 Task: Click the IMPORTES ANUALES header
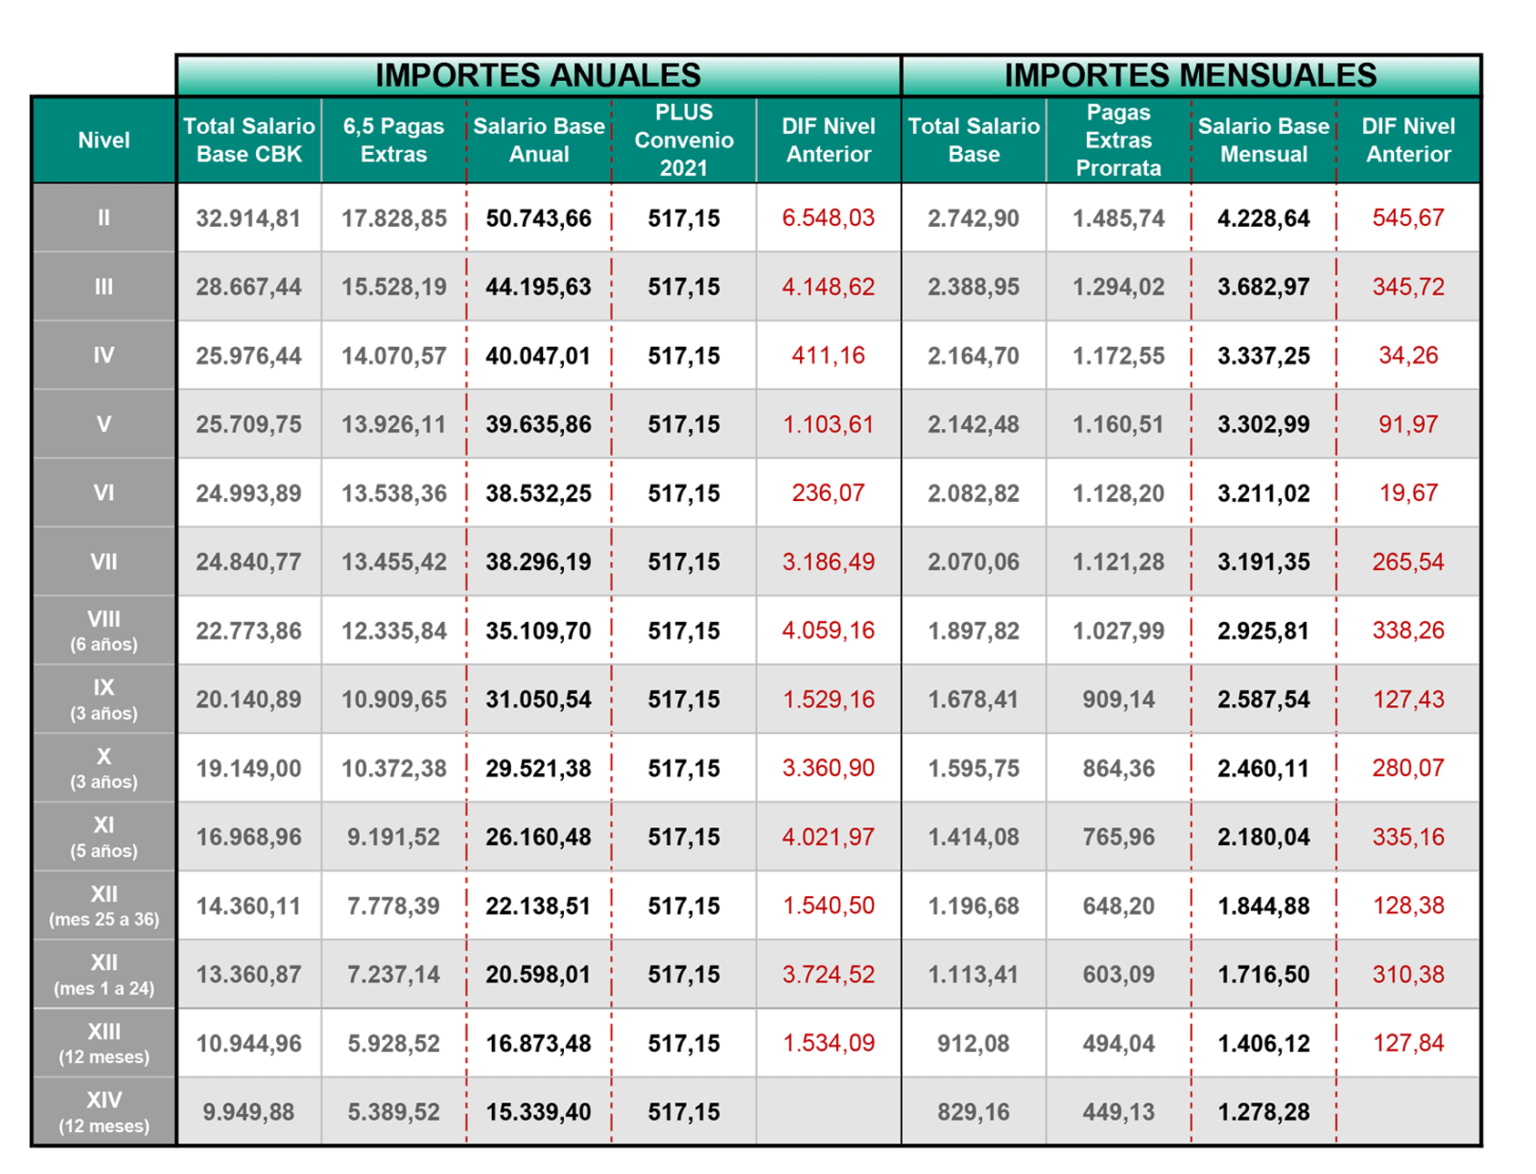538,75
